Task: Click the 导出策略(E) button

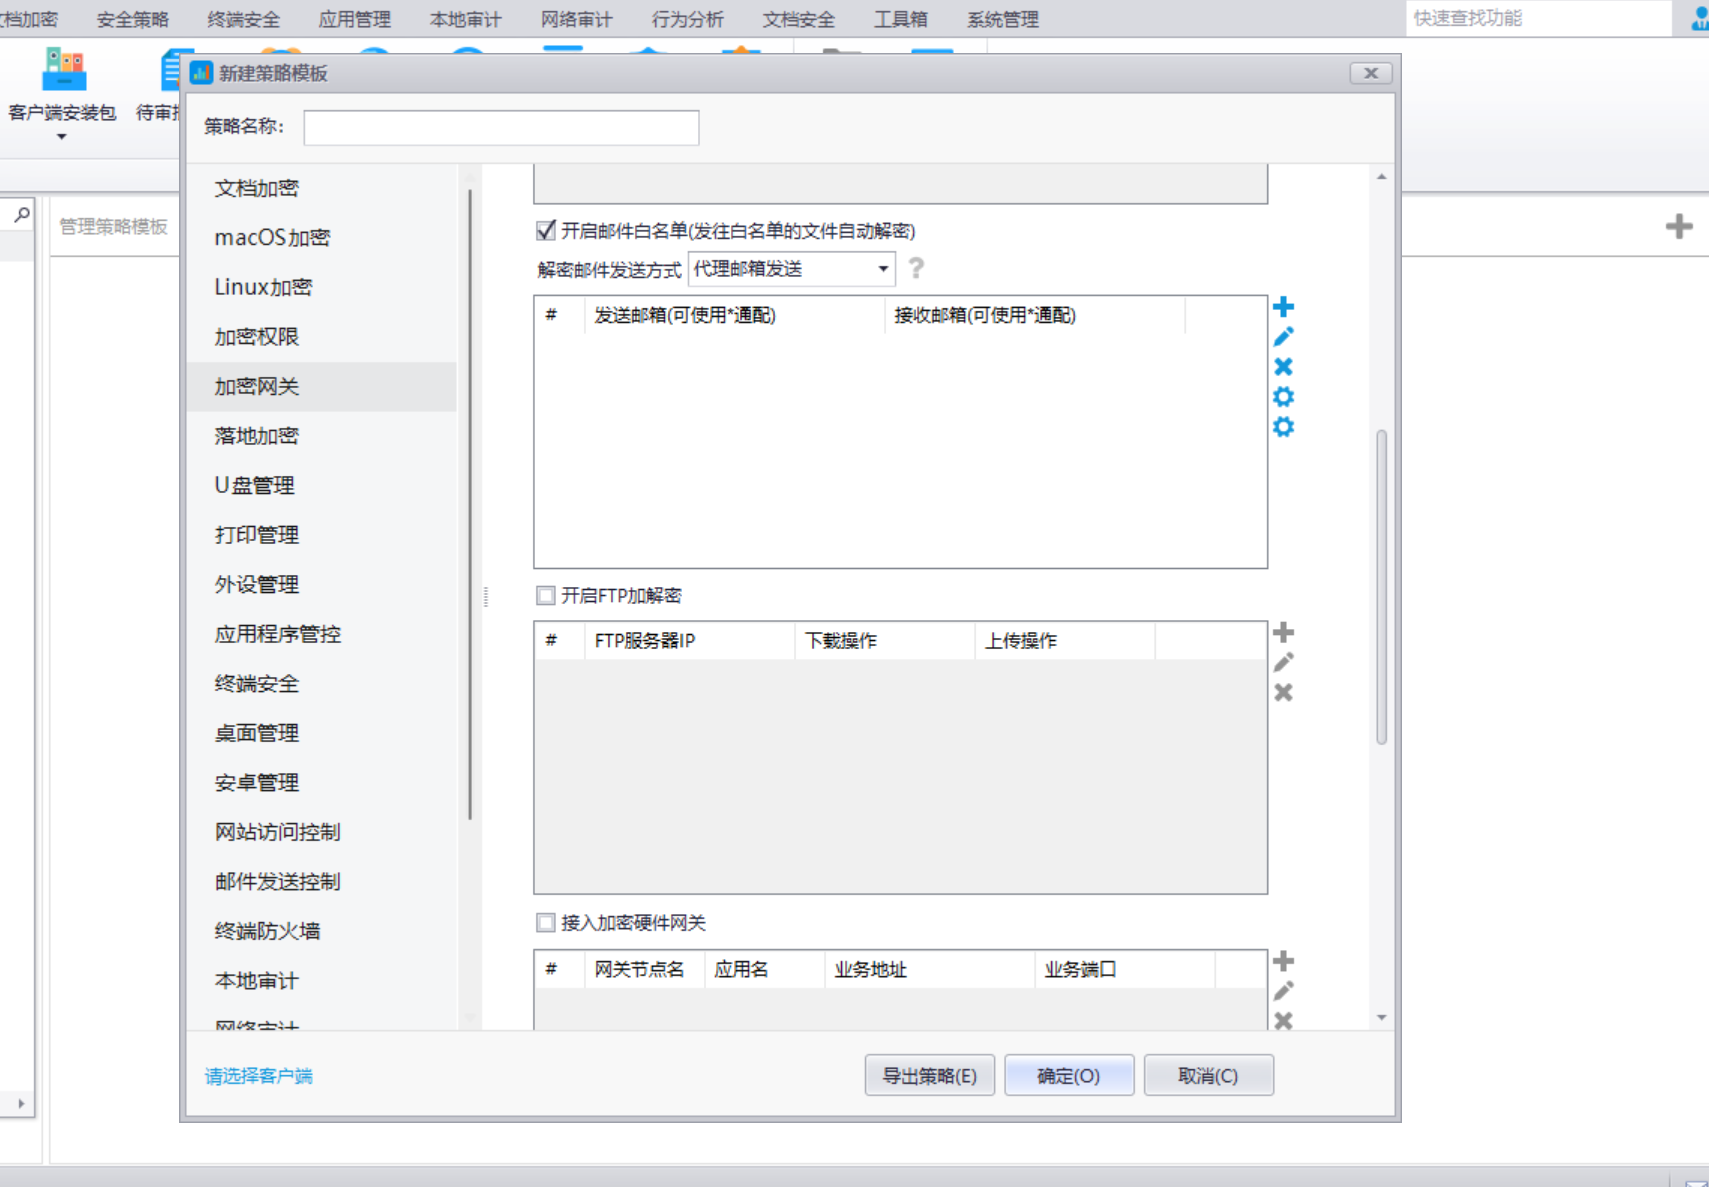Action: pos(929,1076)
